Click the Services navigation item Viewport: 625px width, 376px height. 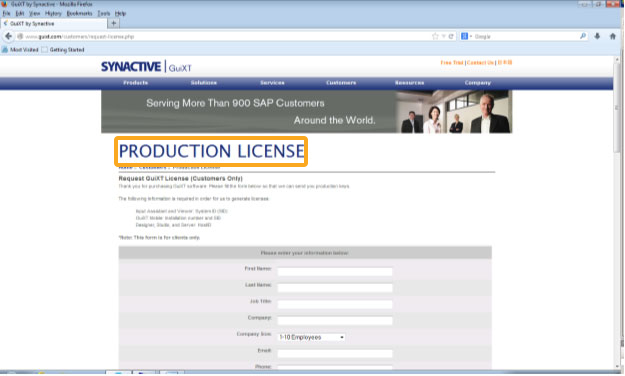pos(272,83)
